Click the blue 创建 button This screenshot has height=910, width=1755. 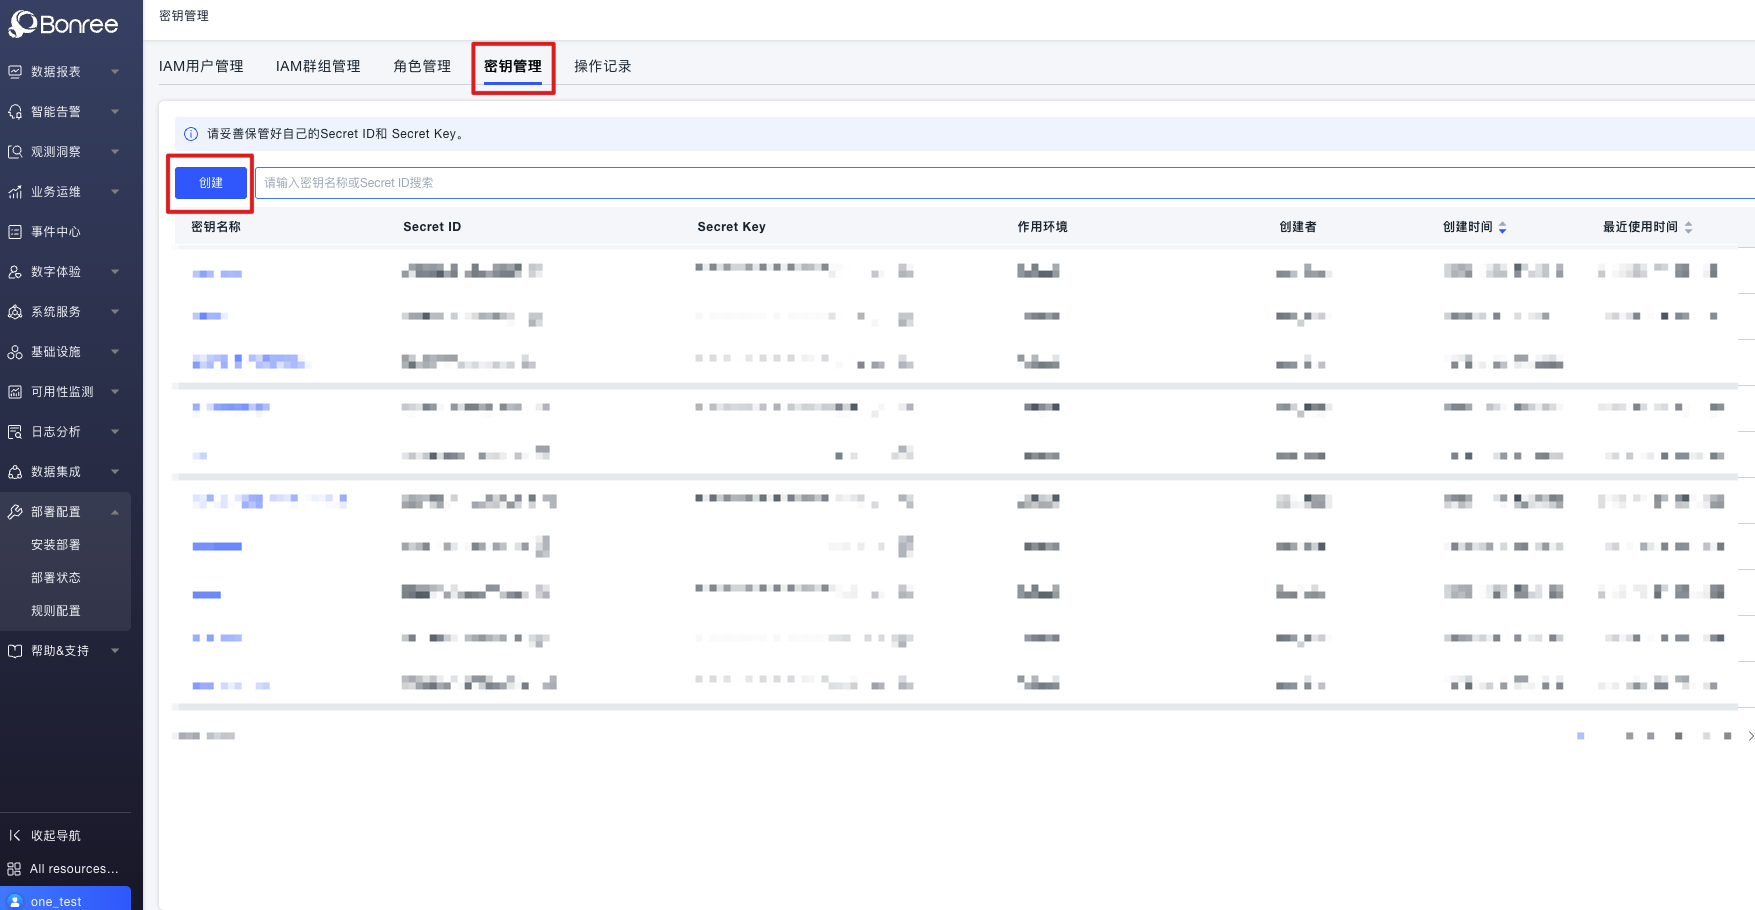pos(210,183)
